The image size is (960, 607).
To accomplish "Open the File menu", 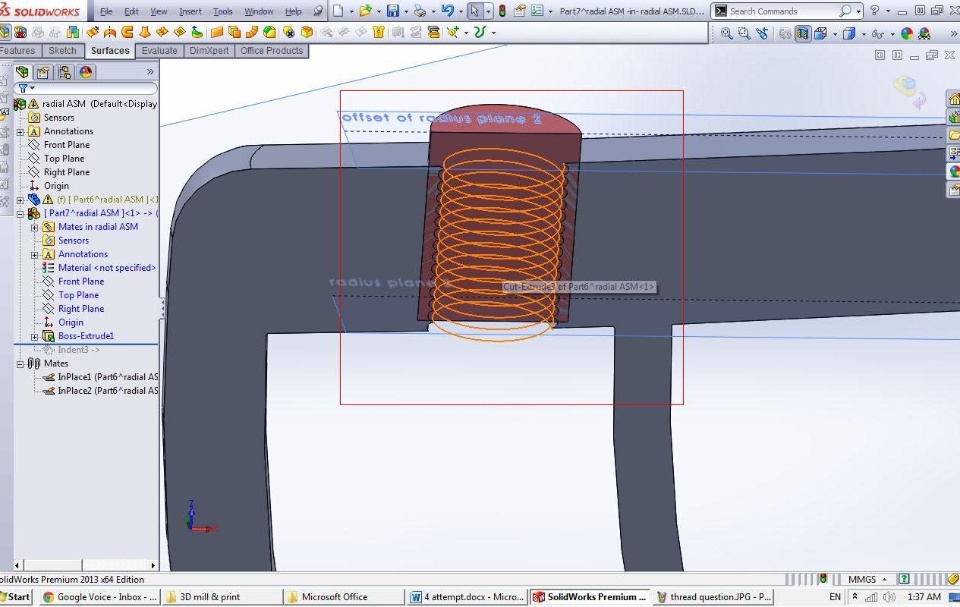I will 106,11.
